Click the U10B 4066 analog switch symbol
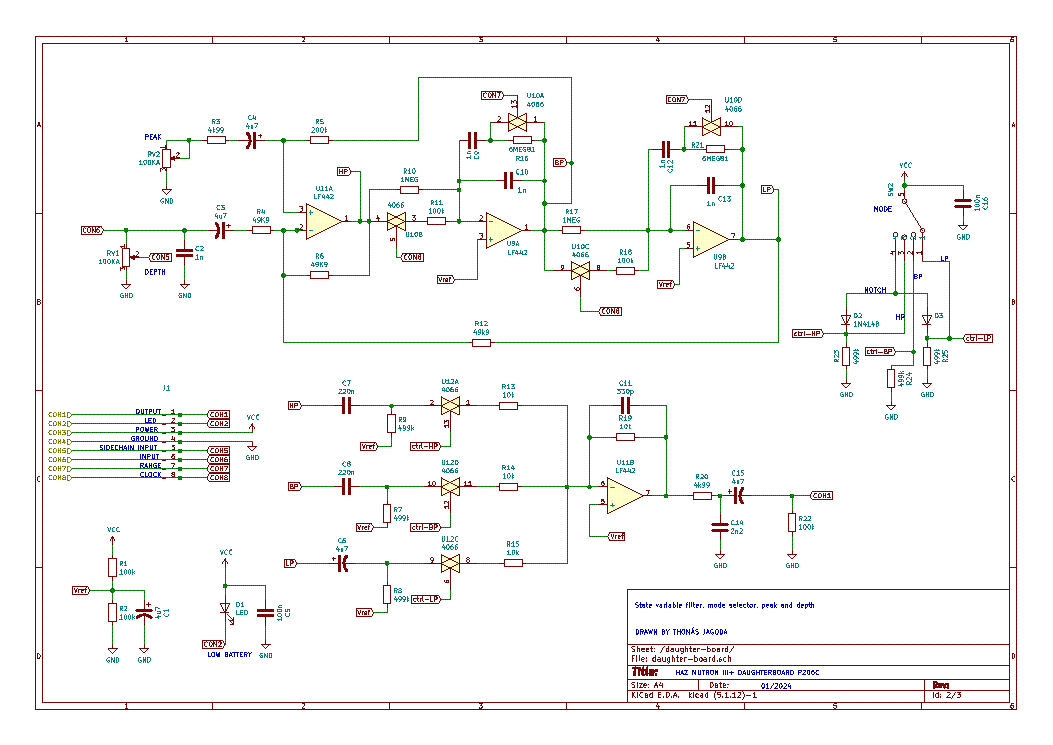This screenshot has width=1053, height=745. [396, 221]
